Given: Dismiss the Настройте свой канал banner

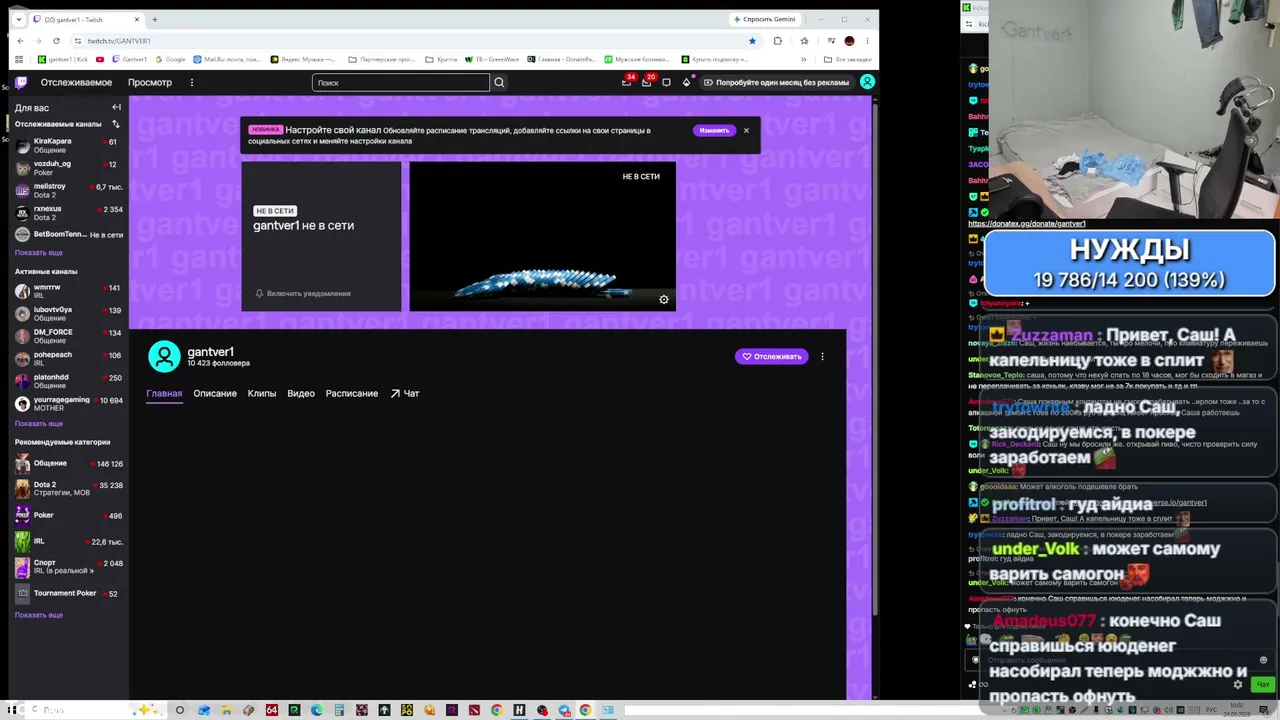Looking at the screenshot, I should [746, 130].
